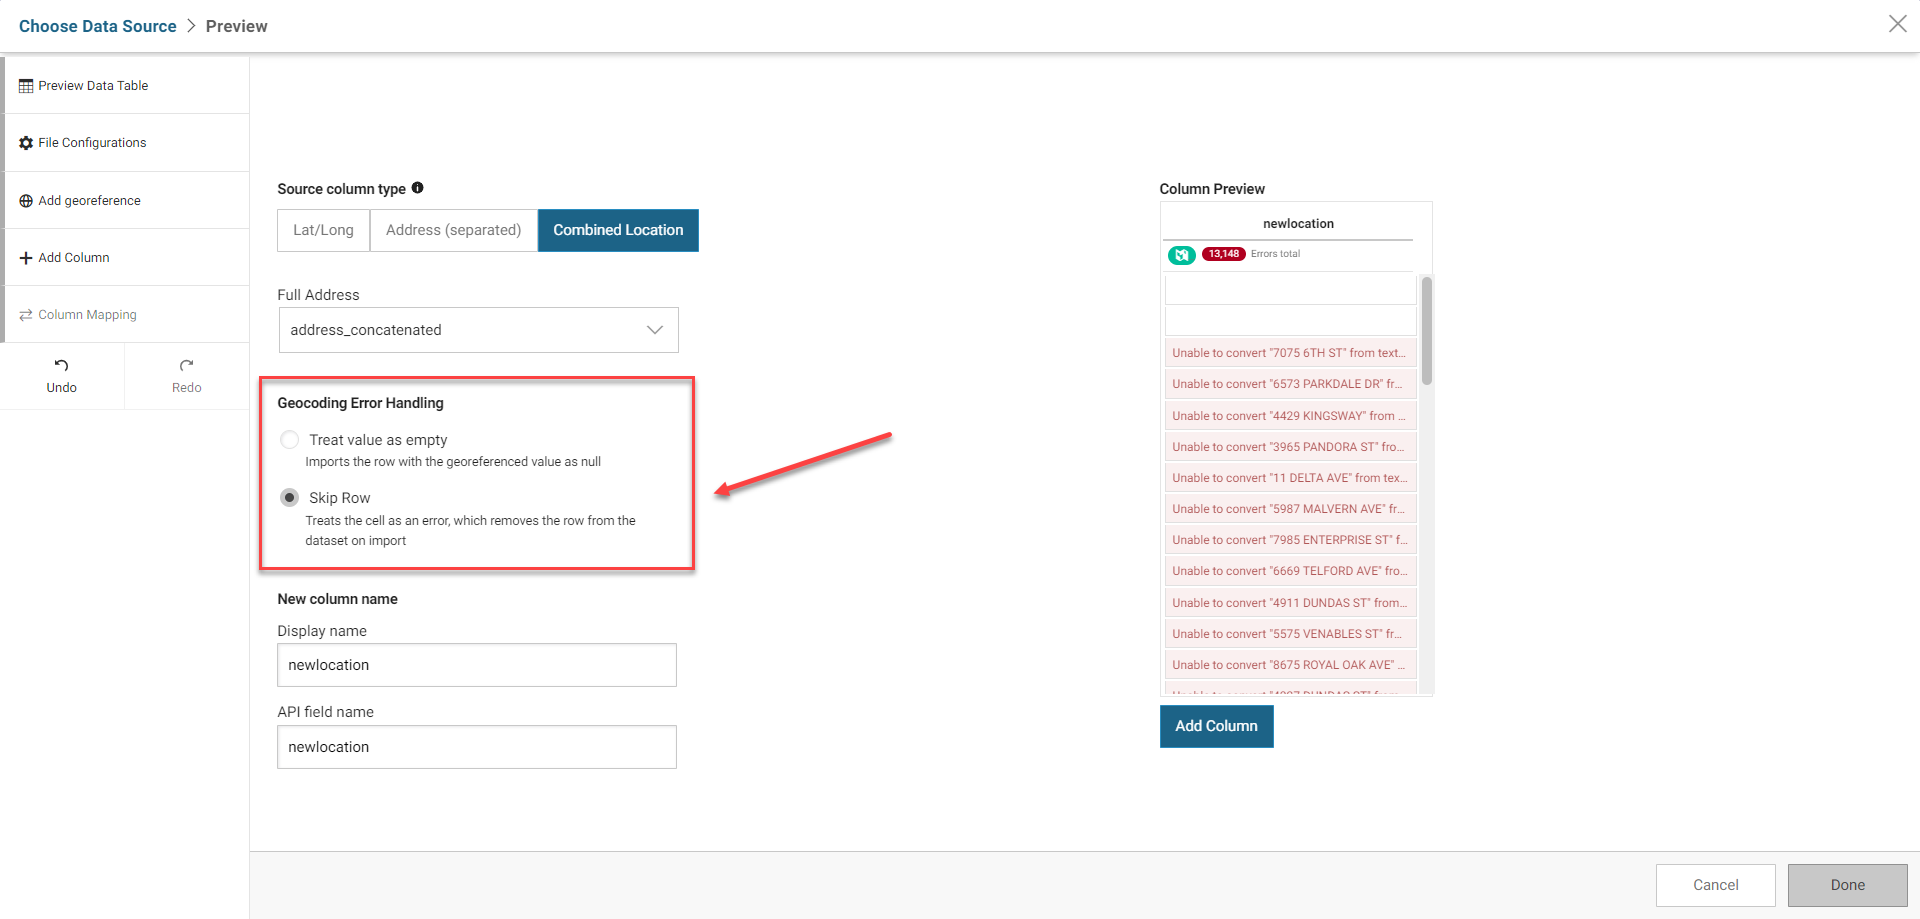Screen dimensions: 1920x919
Task: Switch to Lat/Long source type
Action: [323, 230]
